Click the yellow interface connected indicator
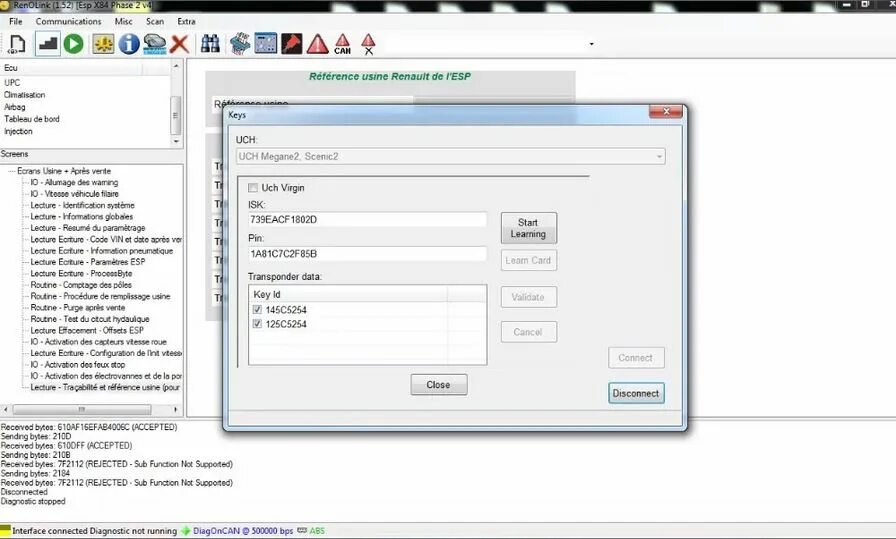Image resolution: width=896 pixels, height=539 pixels. click(x=5, y=530)
